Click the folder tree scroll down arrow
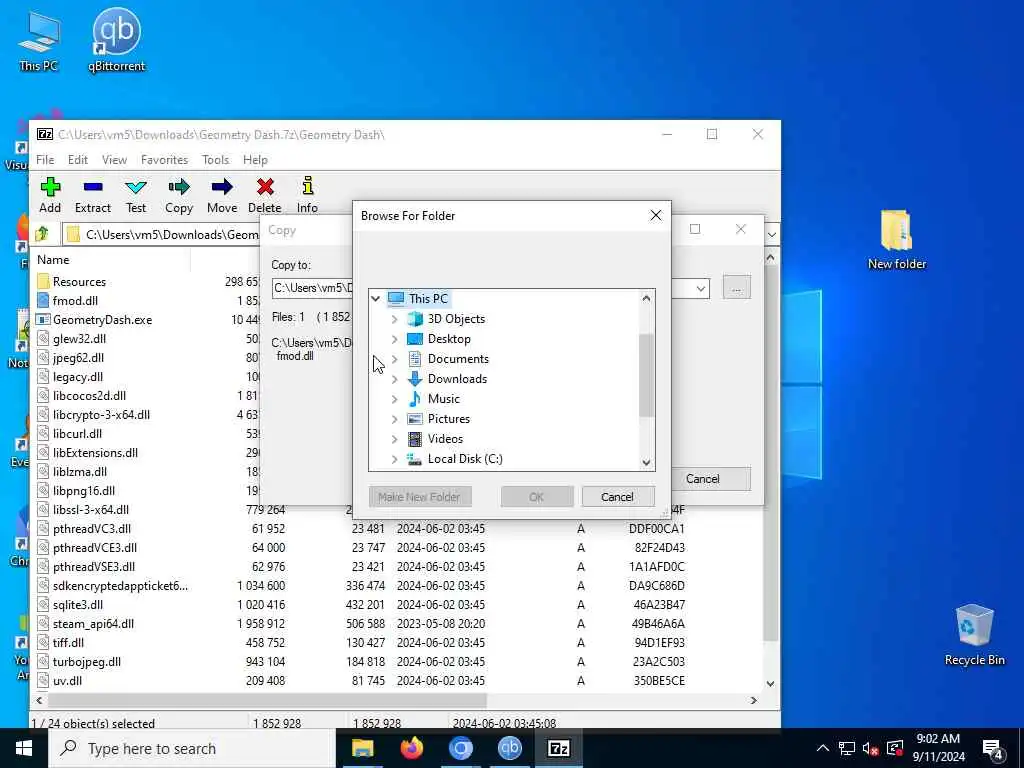The height and width of the screenshot is (768, 1024). [x=646, y=462]
